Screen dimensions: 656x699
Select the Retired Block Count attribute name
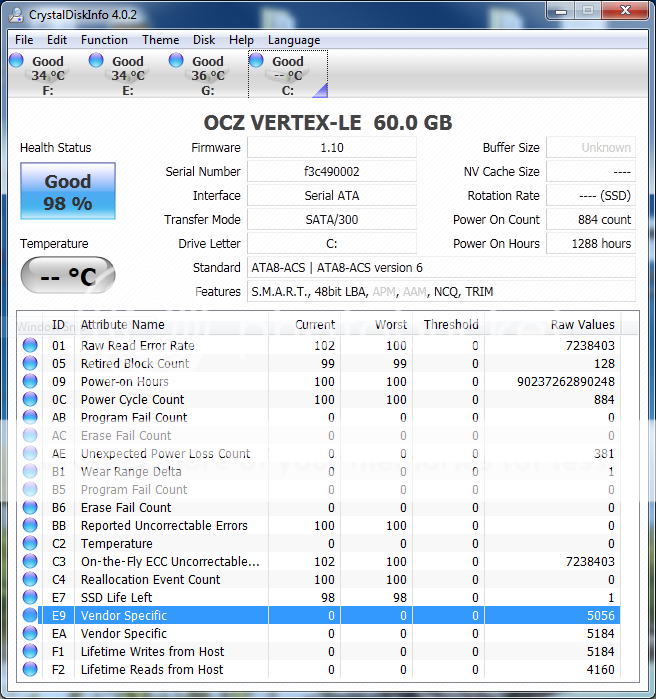tap(135, 363)
